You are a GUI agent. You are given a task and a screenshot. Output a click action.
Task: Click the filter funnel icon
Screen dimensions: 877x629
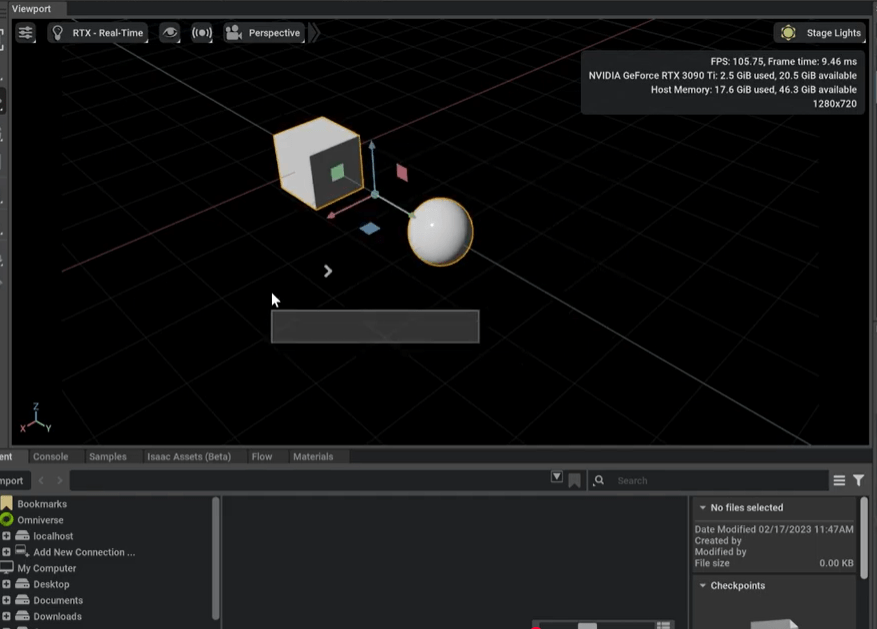pos(858,481)
